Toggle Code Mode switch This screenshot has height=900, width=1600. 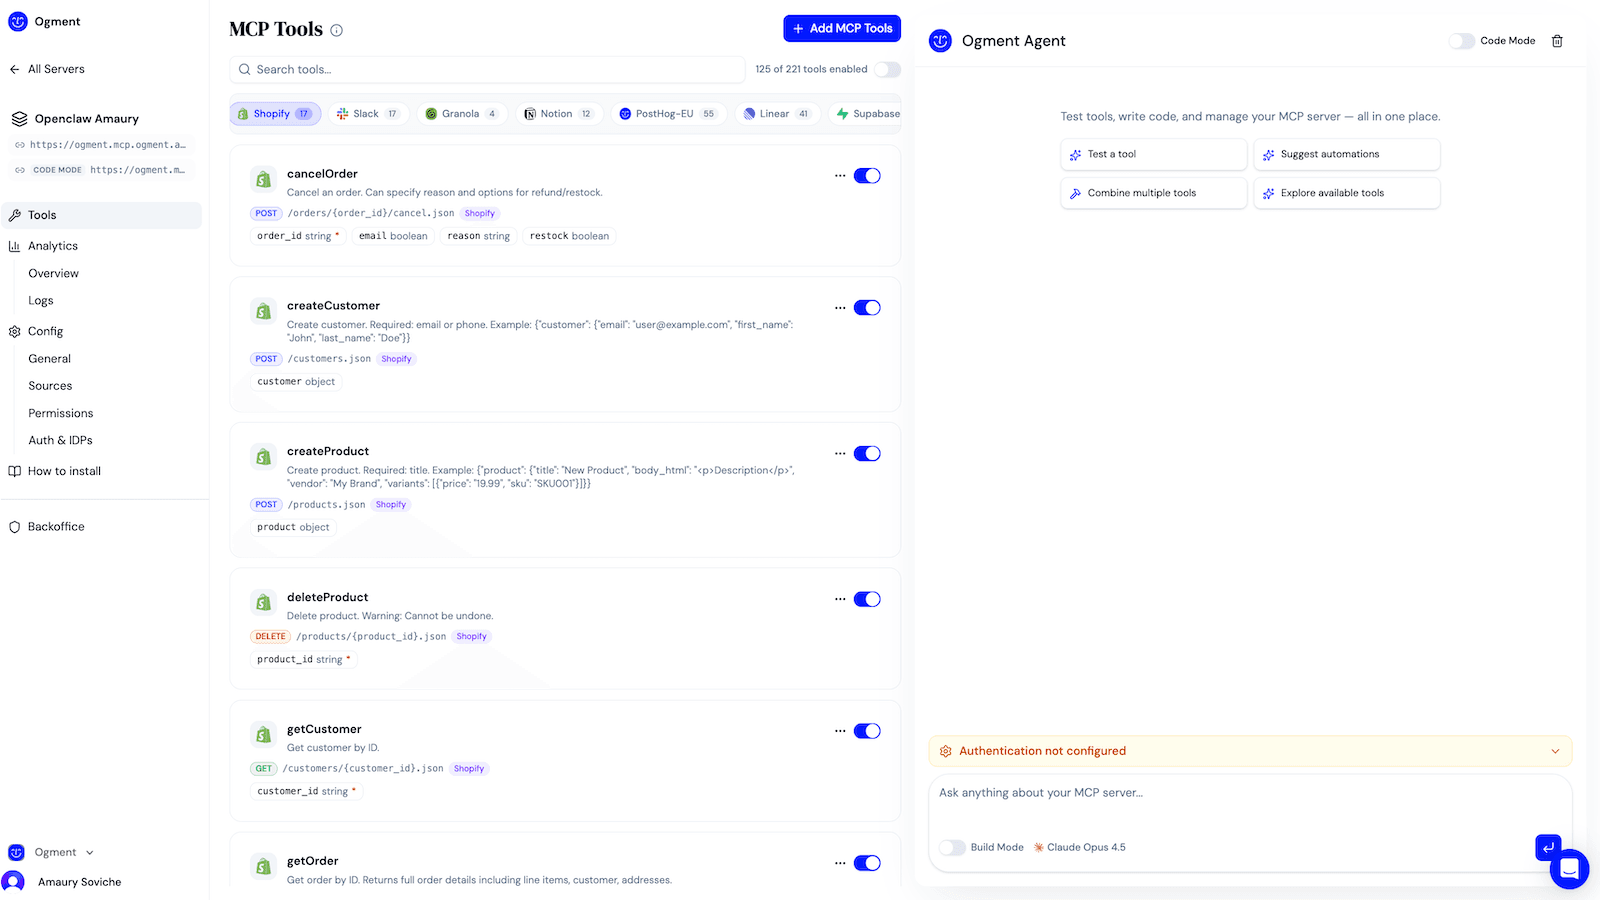1462,41
